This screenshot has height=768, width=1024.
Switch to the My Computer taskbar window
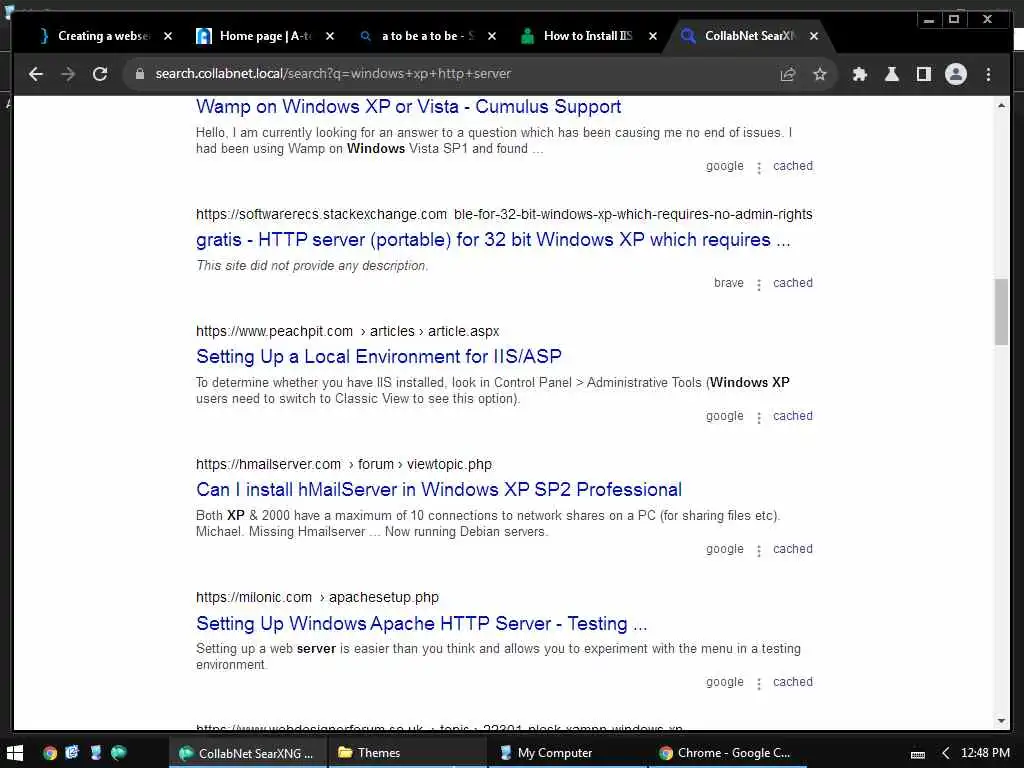(x=567, y=753)
